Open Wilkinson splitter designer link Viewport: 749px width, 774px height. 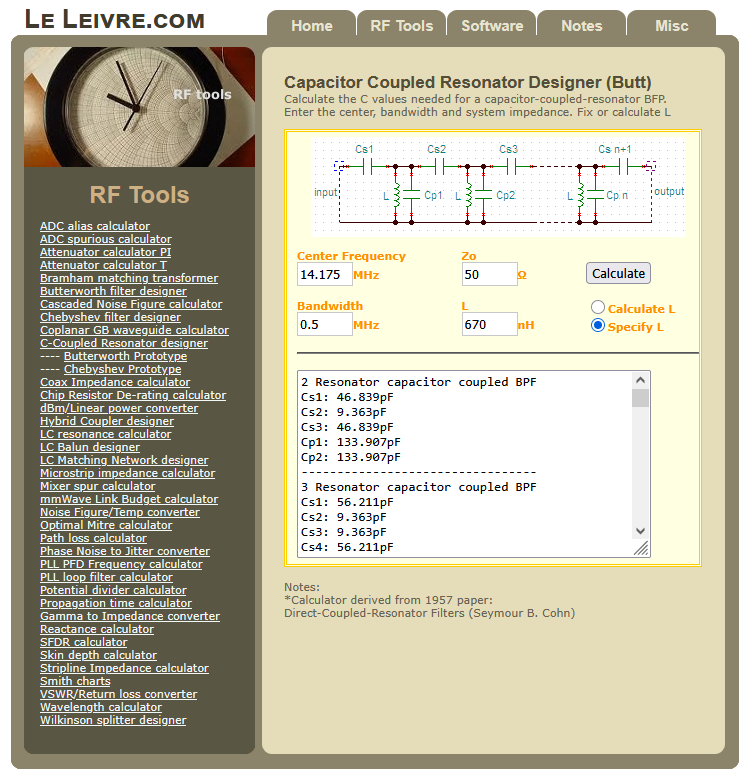pos(113,720)
